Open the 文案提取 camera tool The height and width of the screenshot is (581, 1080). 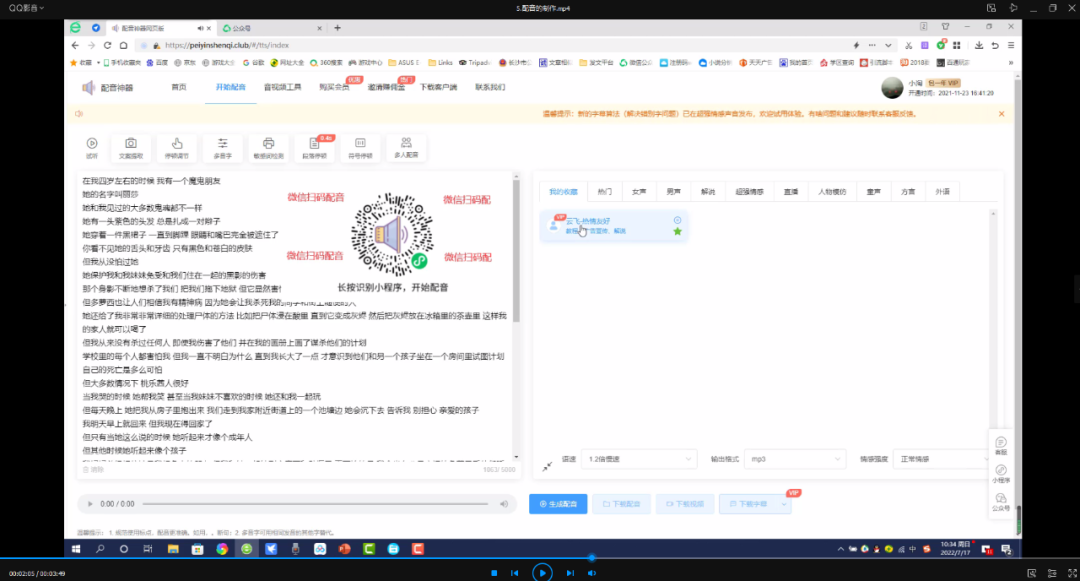coord(131,147)
